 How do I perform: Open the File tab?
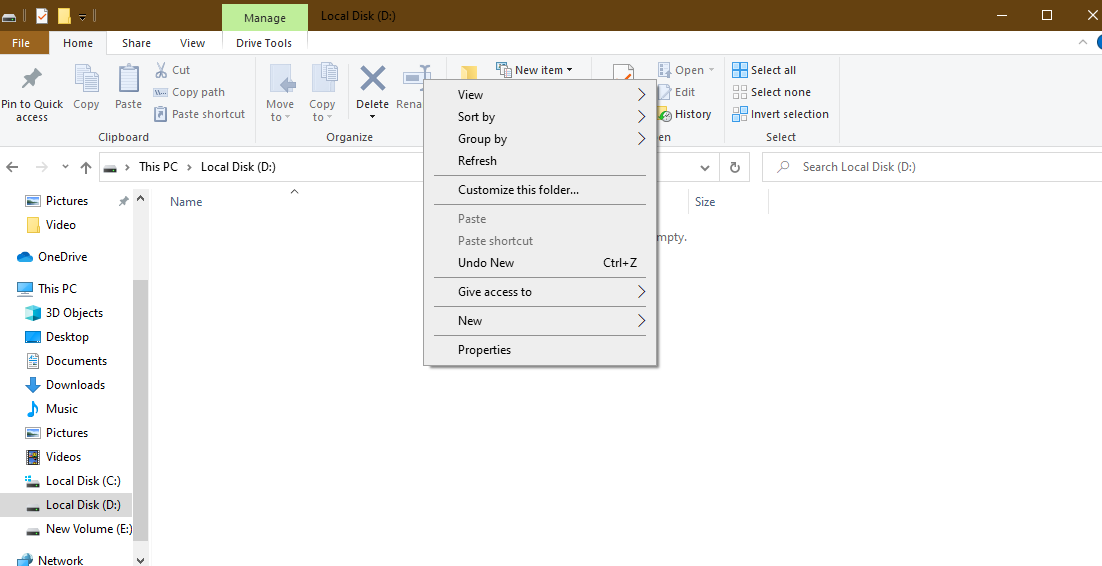21,43
